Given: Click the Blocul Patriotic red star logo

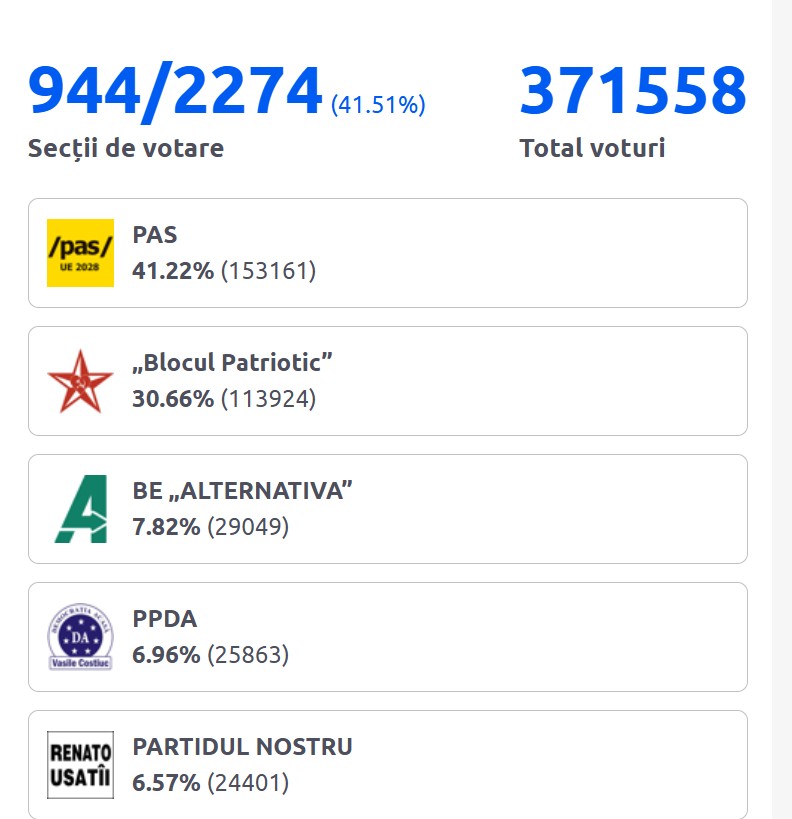Looking at the screenshot, I should [x=80, y=381].
